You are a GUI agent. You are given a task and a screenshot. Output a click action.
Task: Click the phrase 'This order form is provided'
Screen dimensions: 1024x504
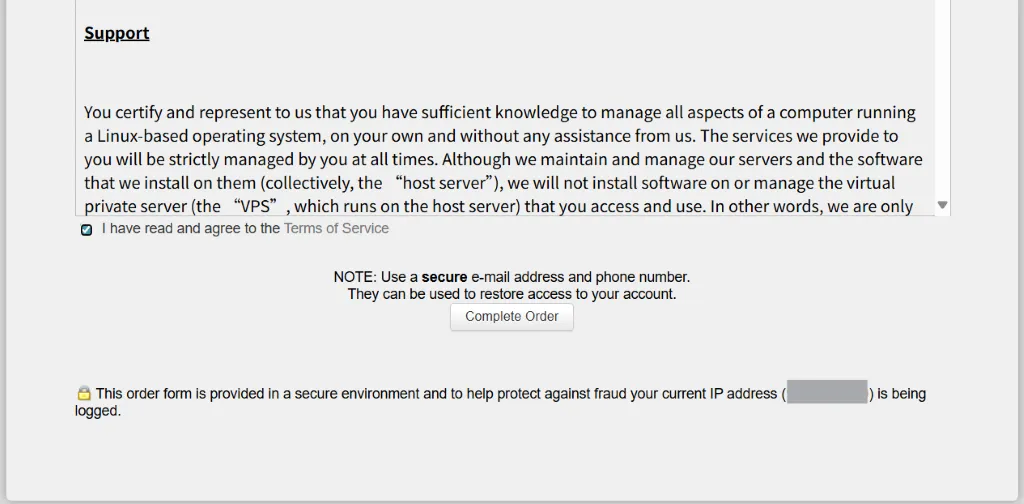tap(180, 394)
